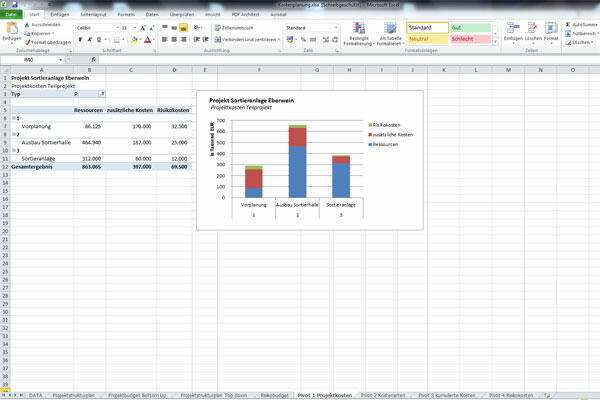600x400 pixels.
Task: Apply the green Gut cell style
Action: point(472,26)
